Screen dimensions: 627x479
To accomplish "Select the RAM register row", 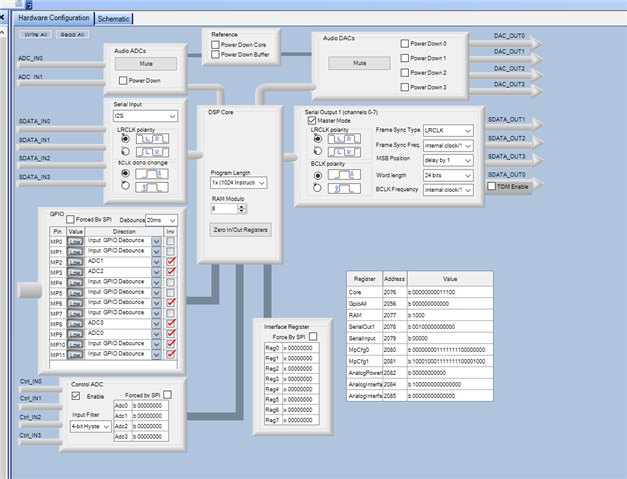I will click(x=420, y=315).
